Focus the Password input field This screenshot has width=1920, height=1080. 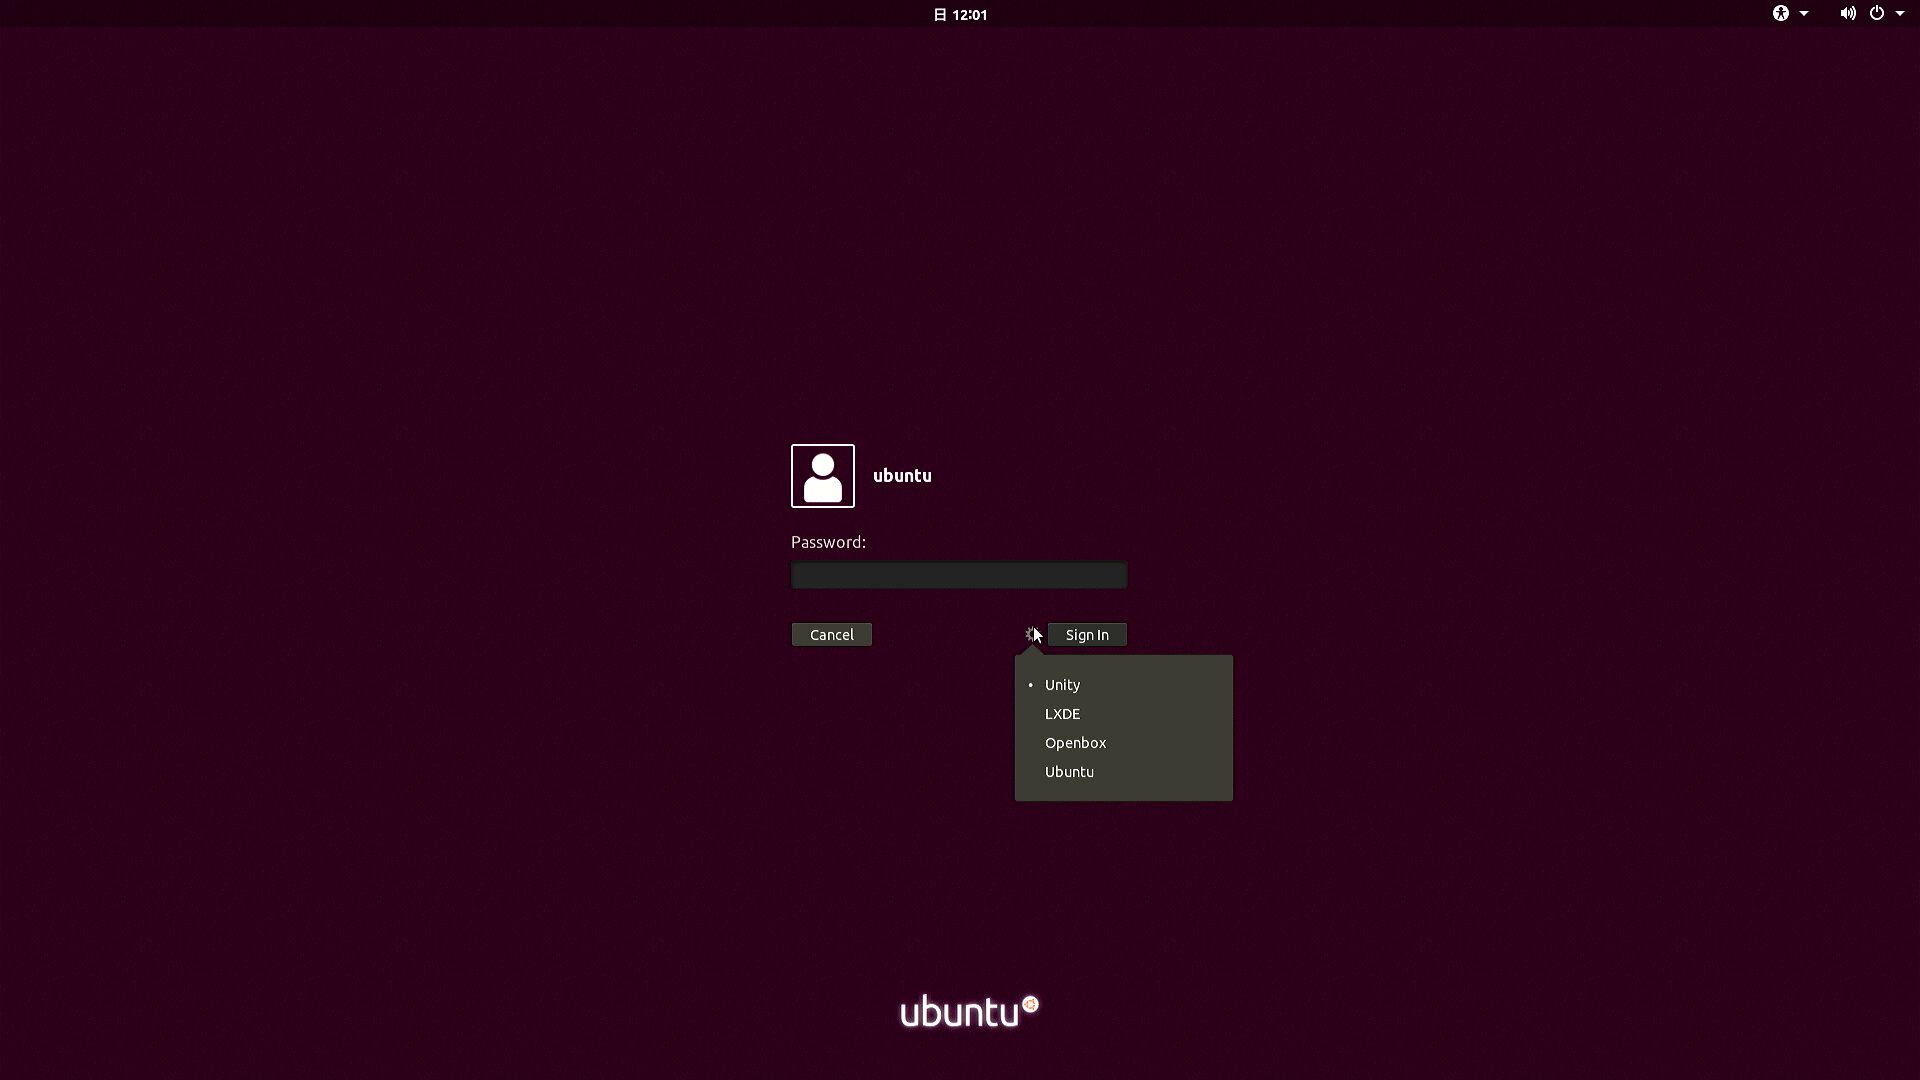click(x=959, y=575)
